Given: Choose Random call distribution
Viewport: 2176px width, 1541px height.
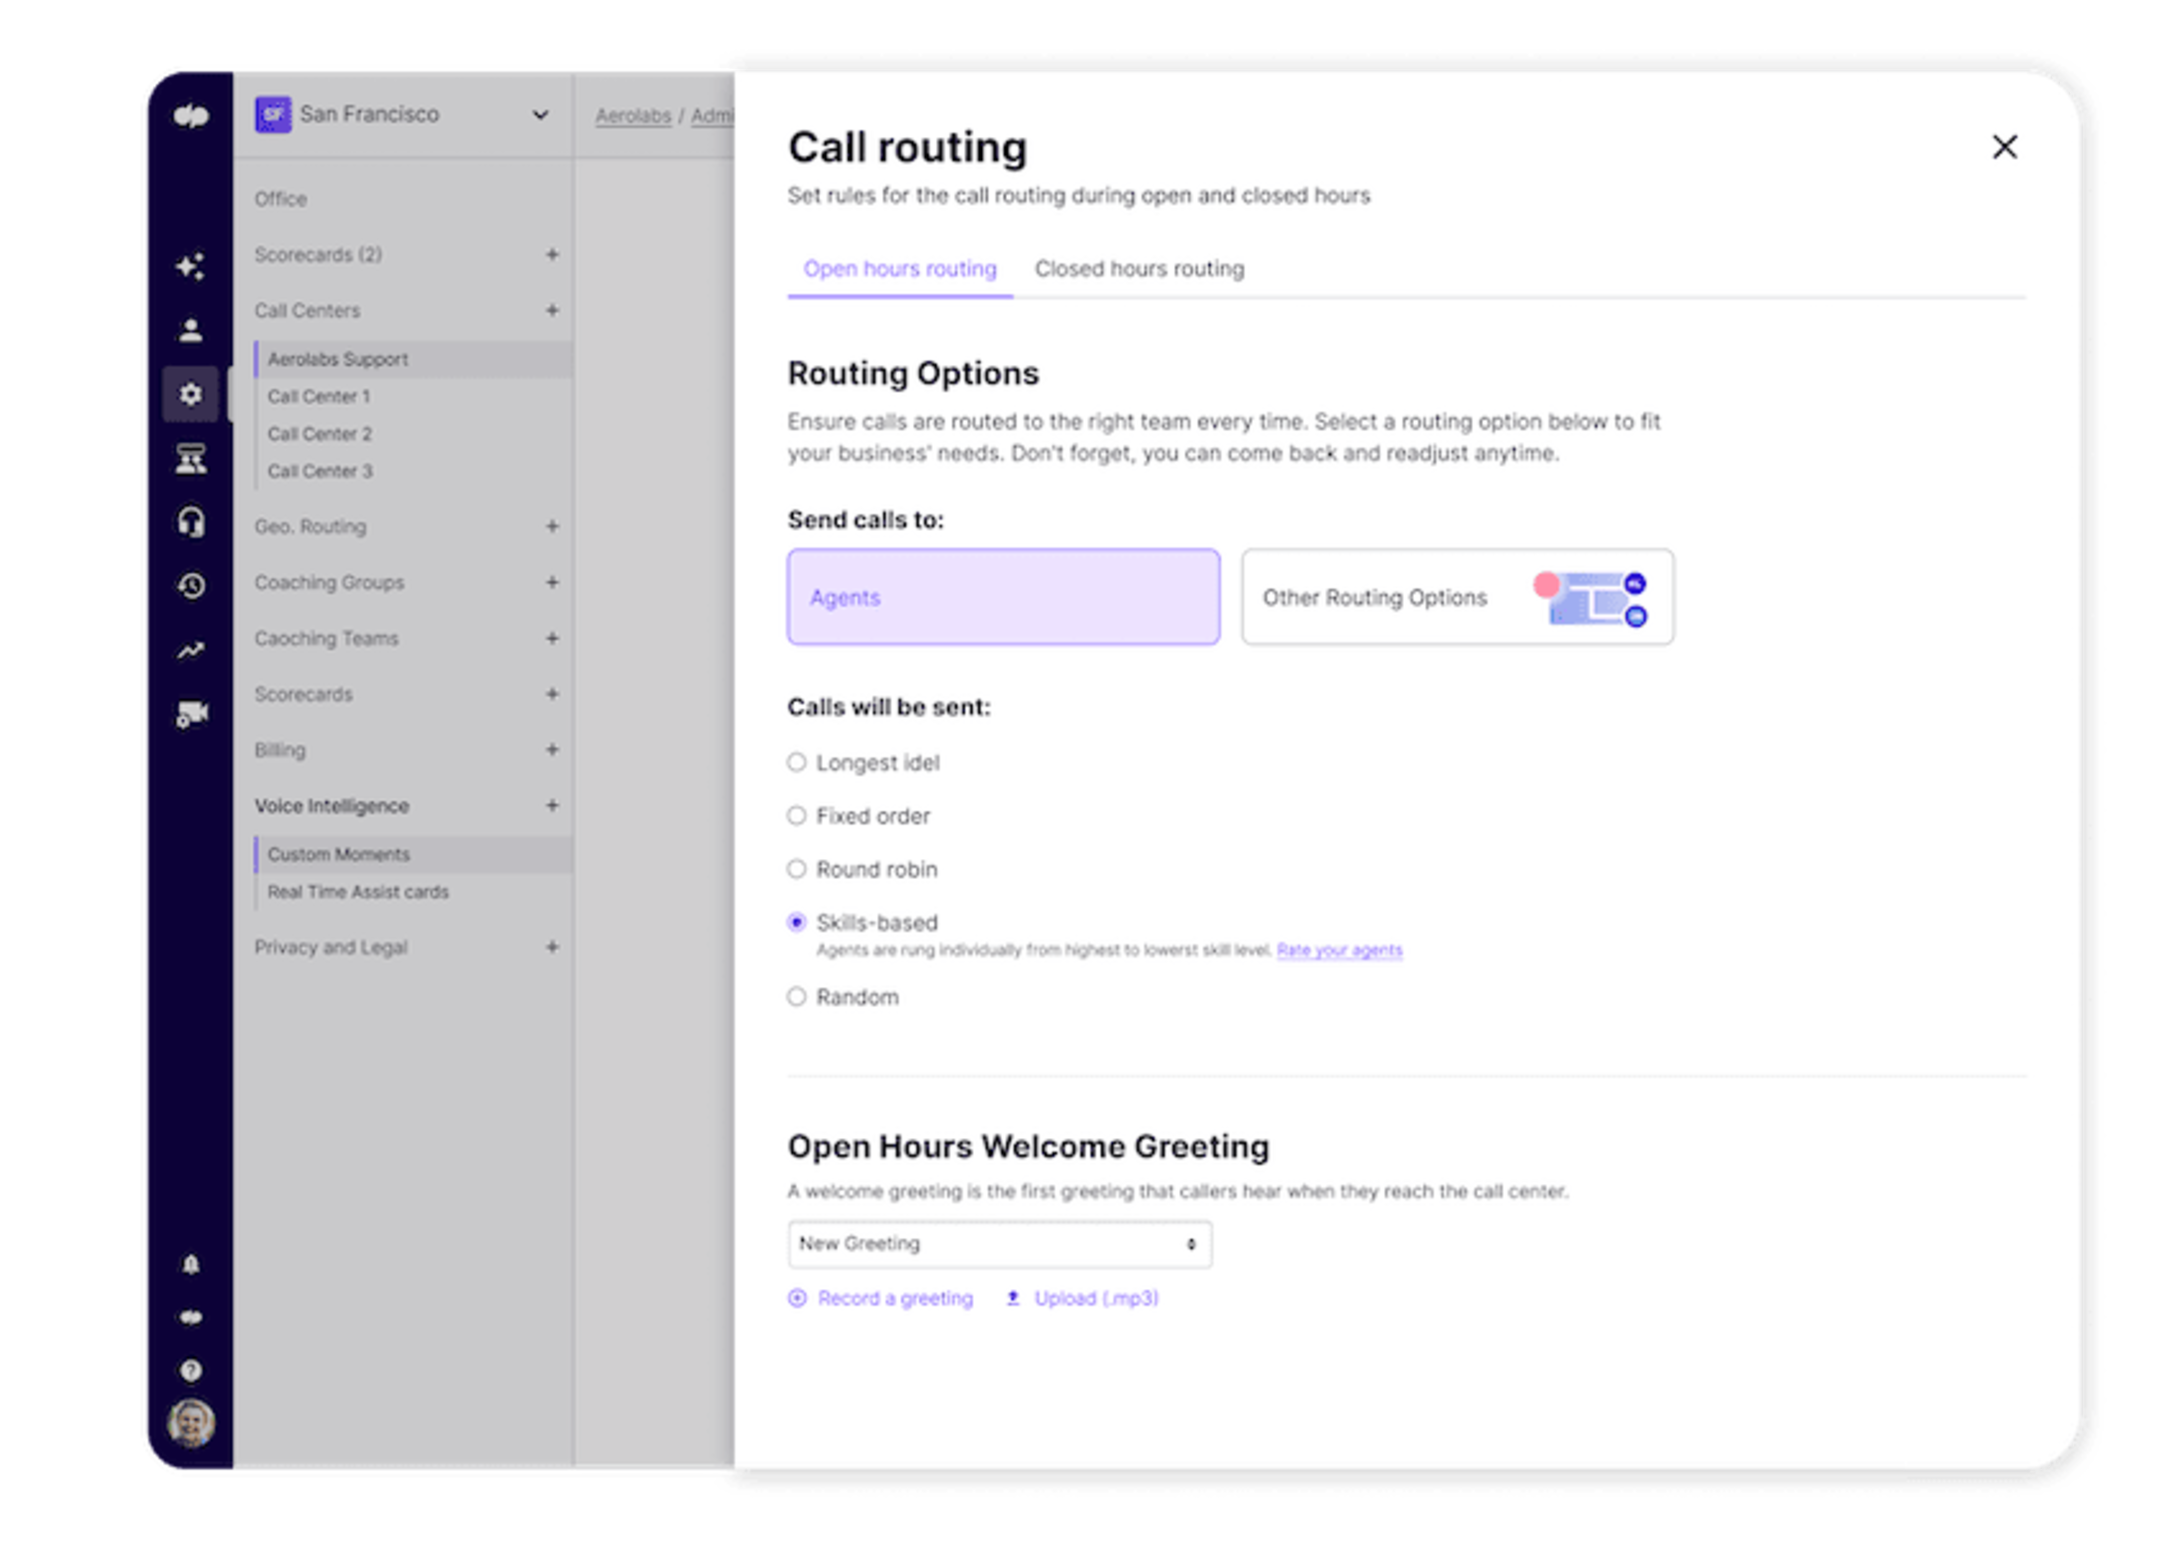Looking at the screenshot, I should pyautogui.click(x=797, y=996).
